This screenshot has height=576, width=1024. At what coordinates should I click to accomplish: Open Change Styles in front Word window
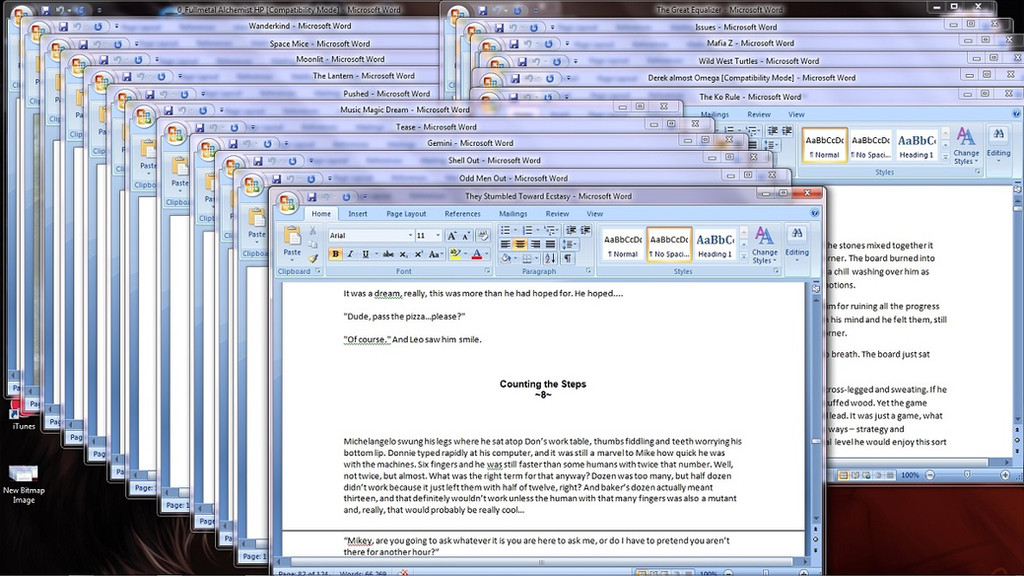764,245
